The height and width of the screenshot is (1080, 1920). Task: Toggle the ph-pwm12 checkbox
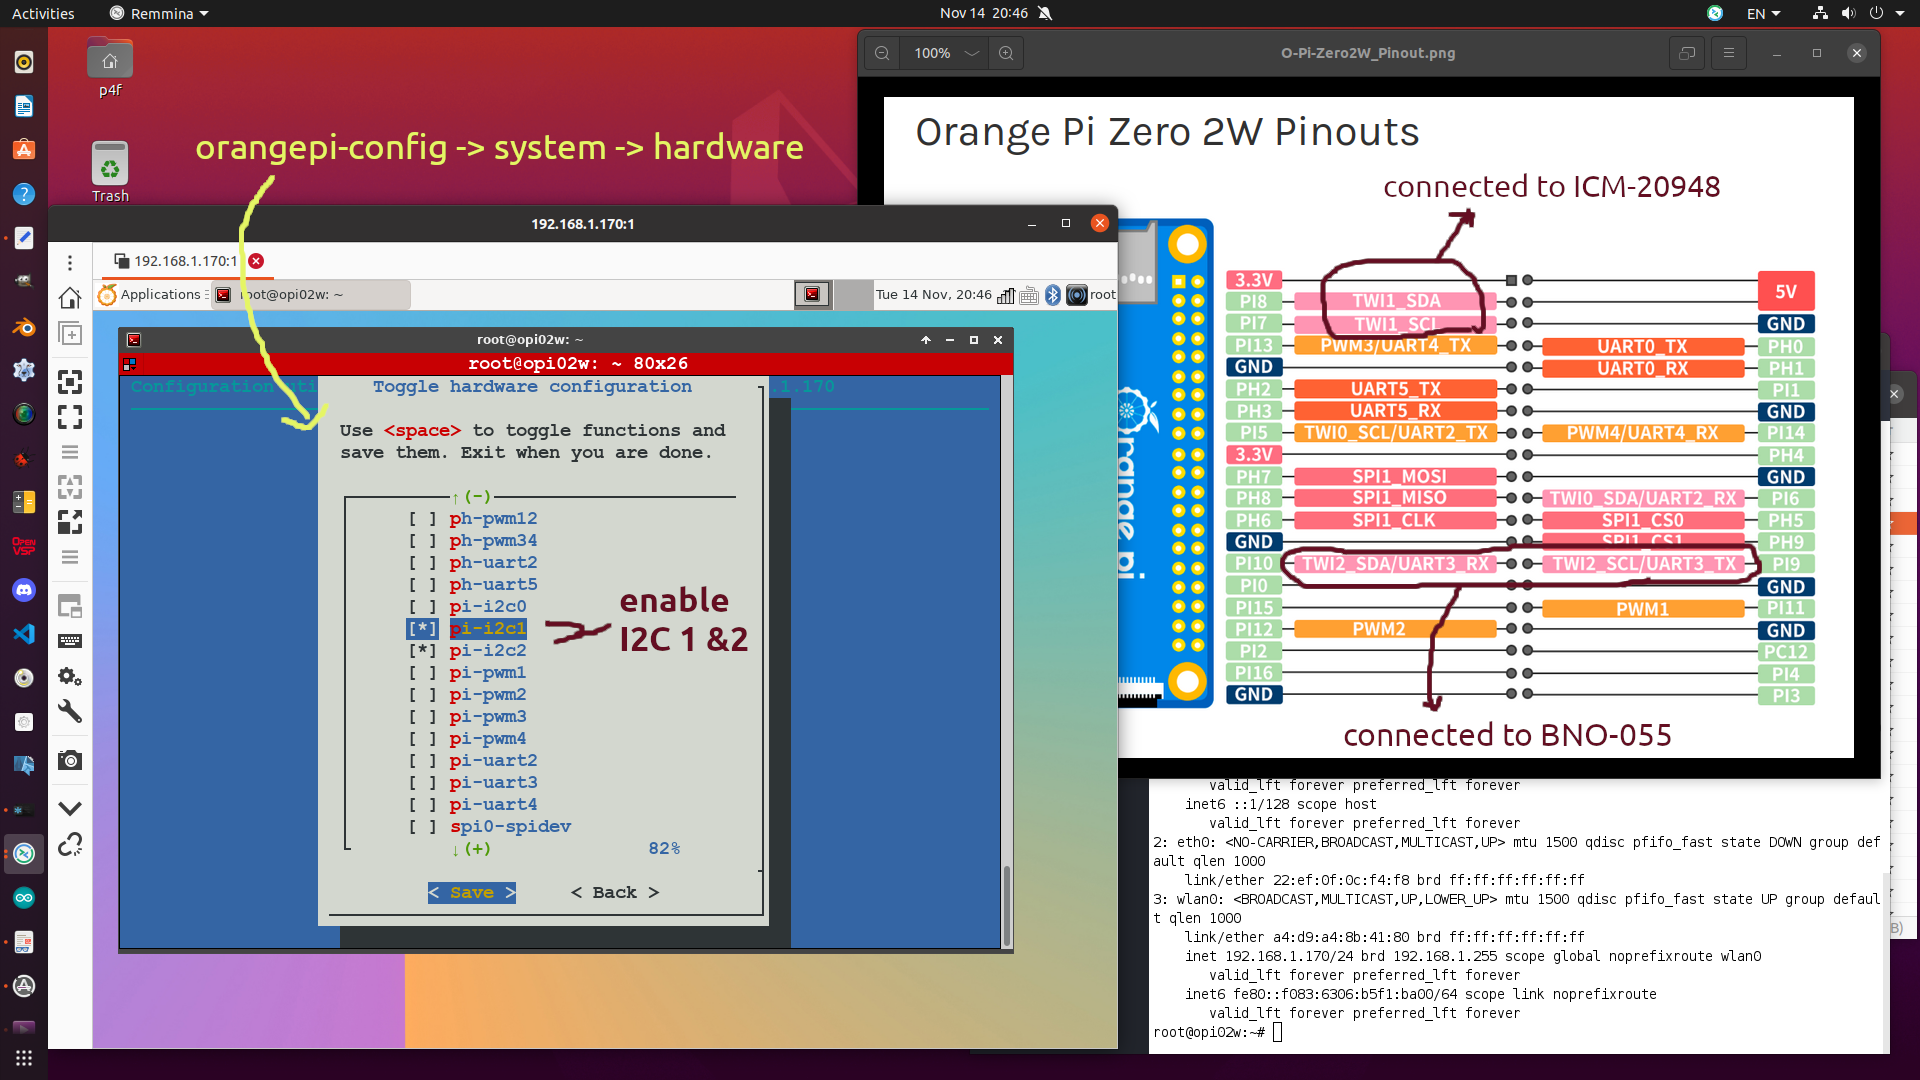tap(422, 519)
